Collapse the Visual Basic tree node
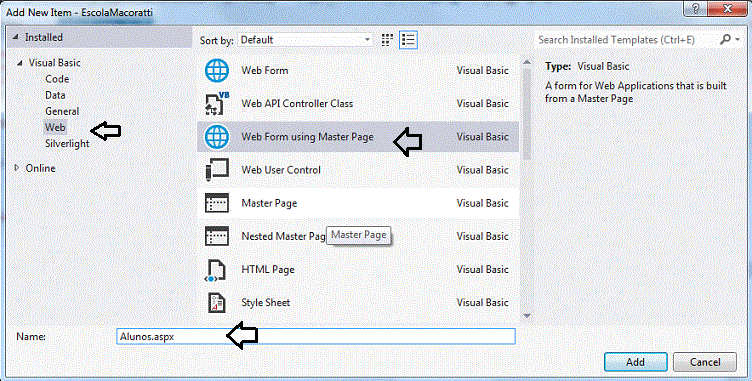The height and width of the screenshot is (381, 752). pyautogui.click(x=20, y=63)
